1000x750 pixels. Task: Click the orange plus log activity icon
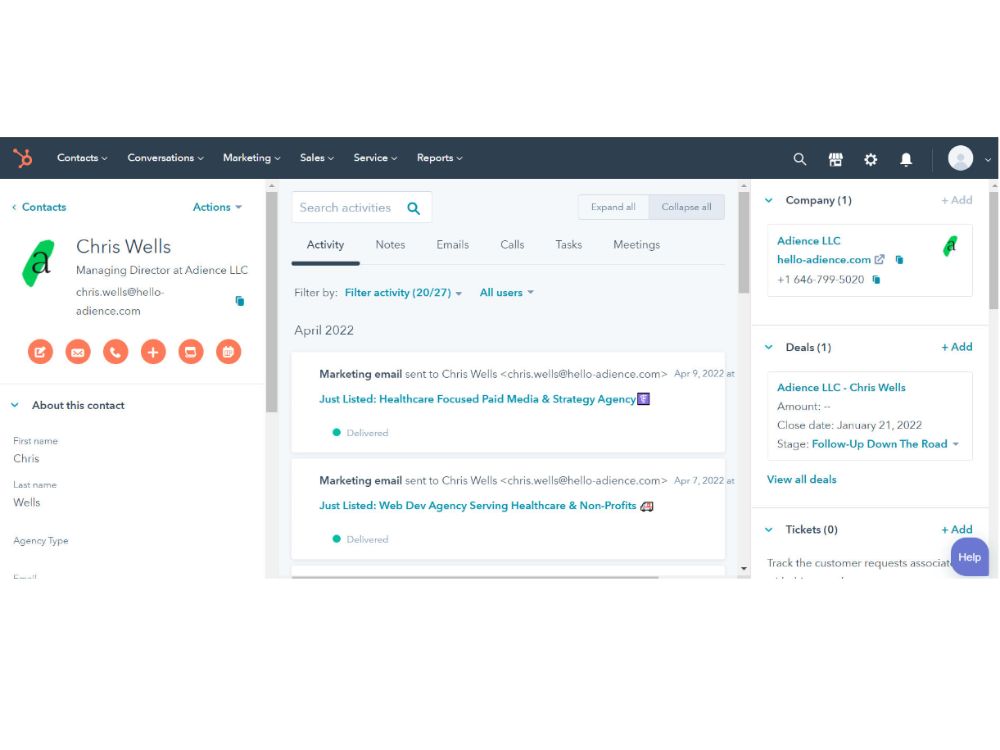153,351
